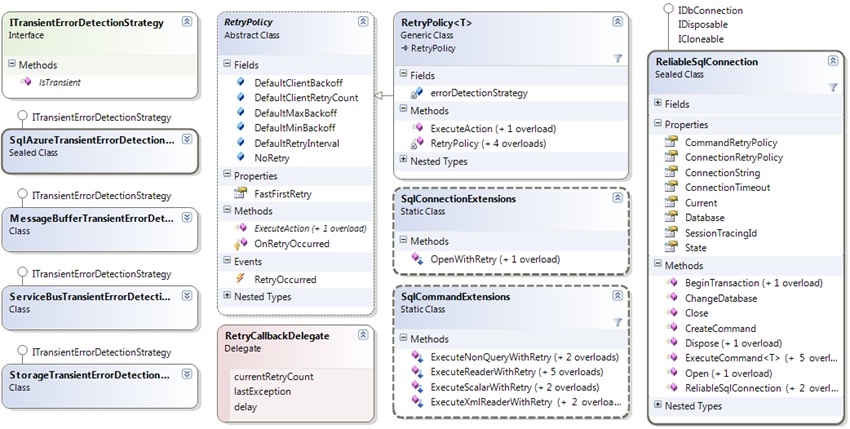Collapse Properties section in RetryPolicy abstract class
The image size is (850, 429).
pyautogui.click(x=227, y=175)
